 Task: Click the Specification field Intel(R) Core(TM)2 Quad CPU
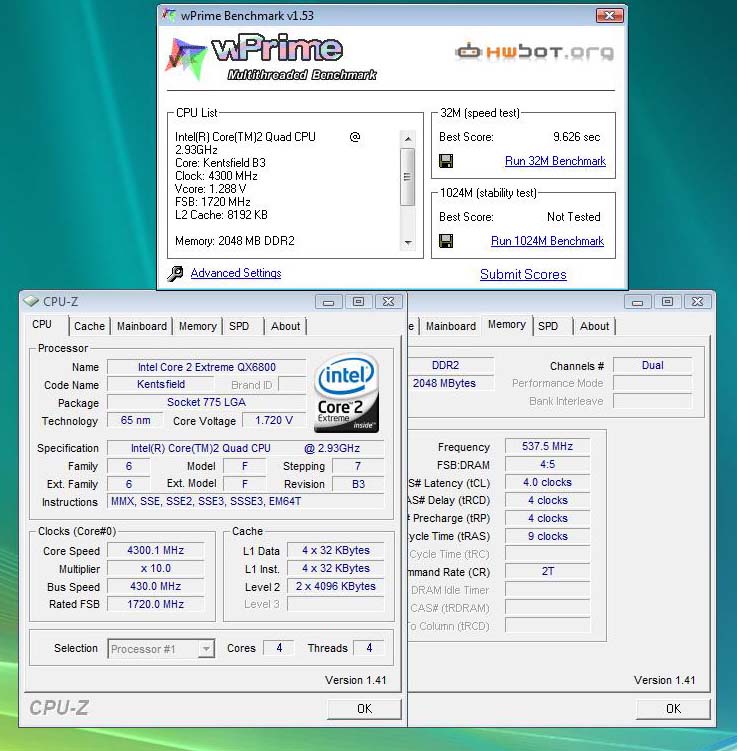point(245,448)
